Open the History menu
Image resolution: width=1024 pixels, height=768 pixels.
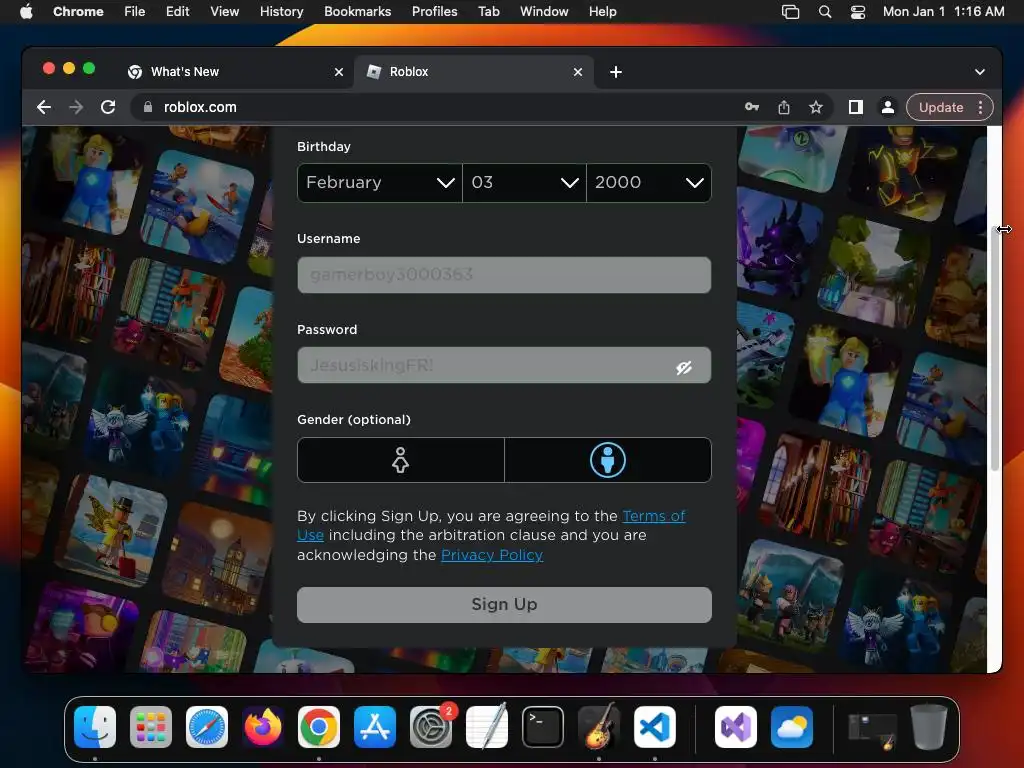281,12
